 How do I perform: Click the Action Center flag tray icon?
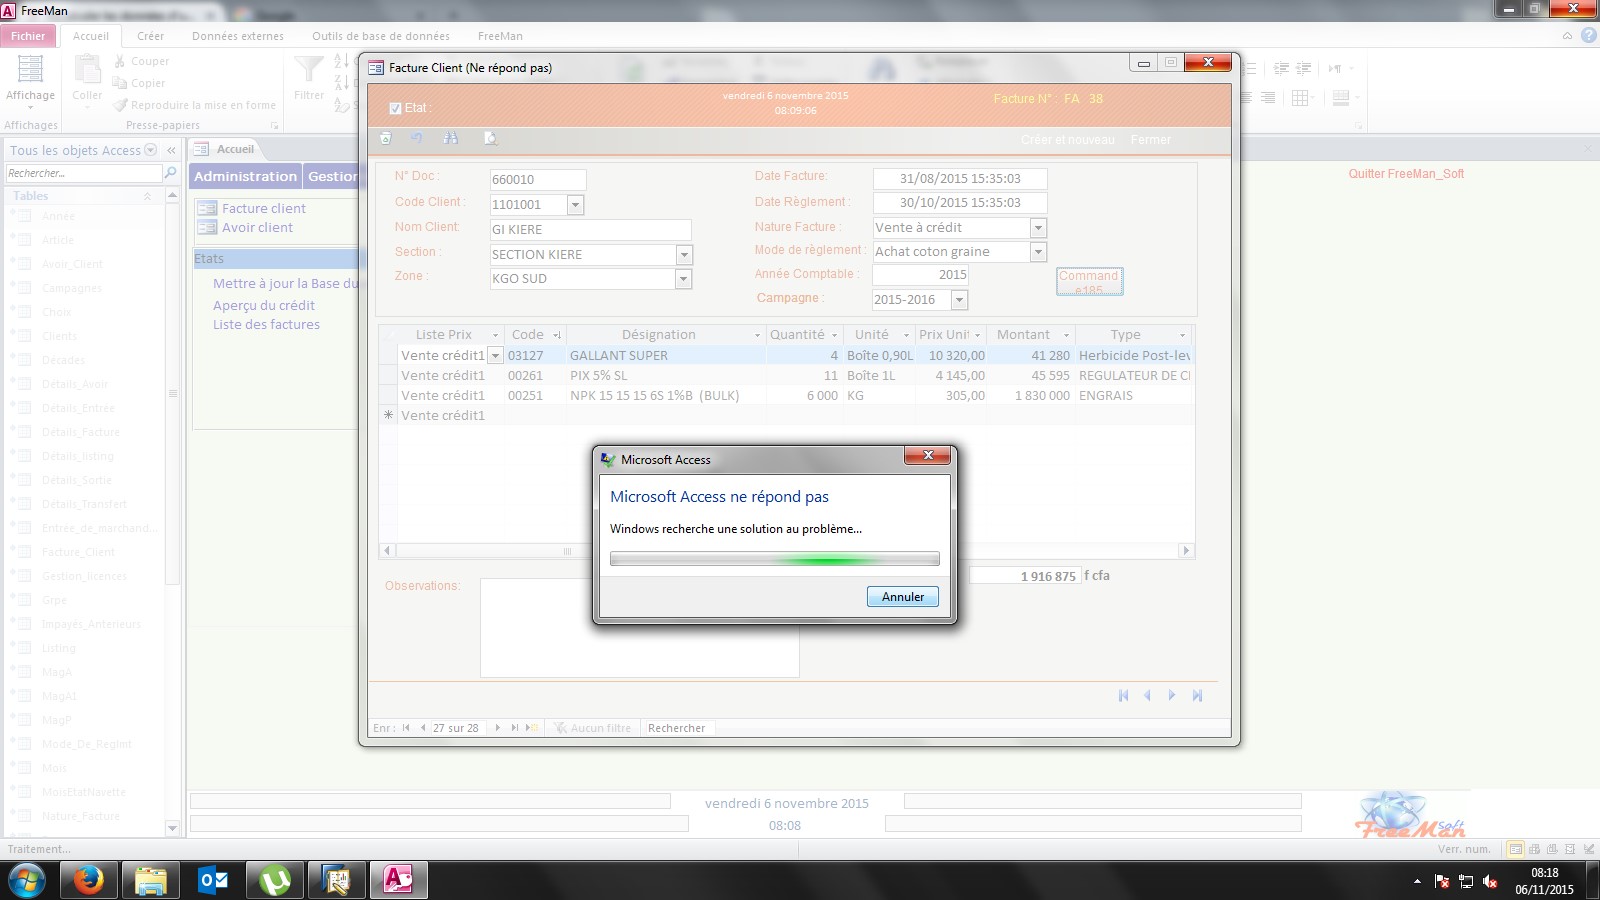point(1442,881)
